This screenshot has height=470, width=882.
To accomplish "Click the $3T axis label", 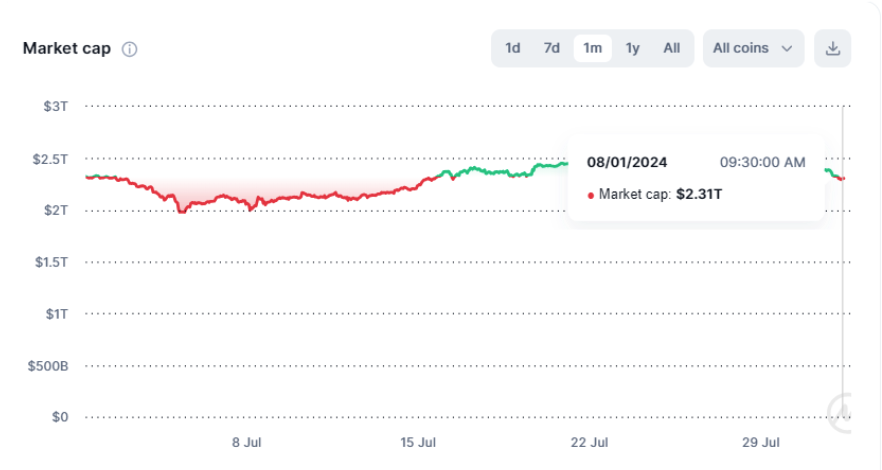I will coord(55,106).
